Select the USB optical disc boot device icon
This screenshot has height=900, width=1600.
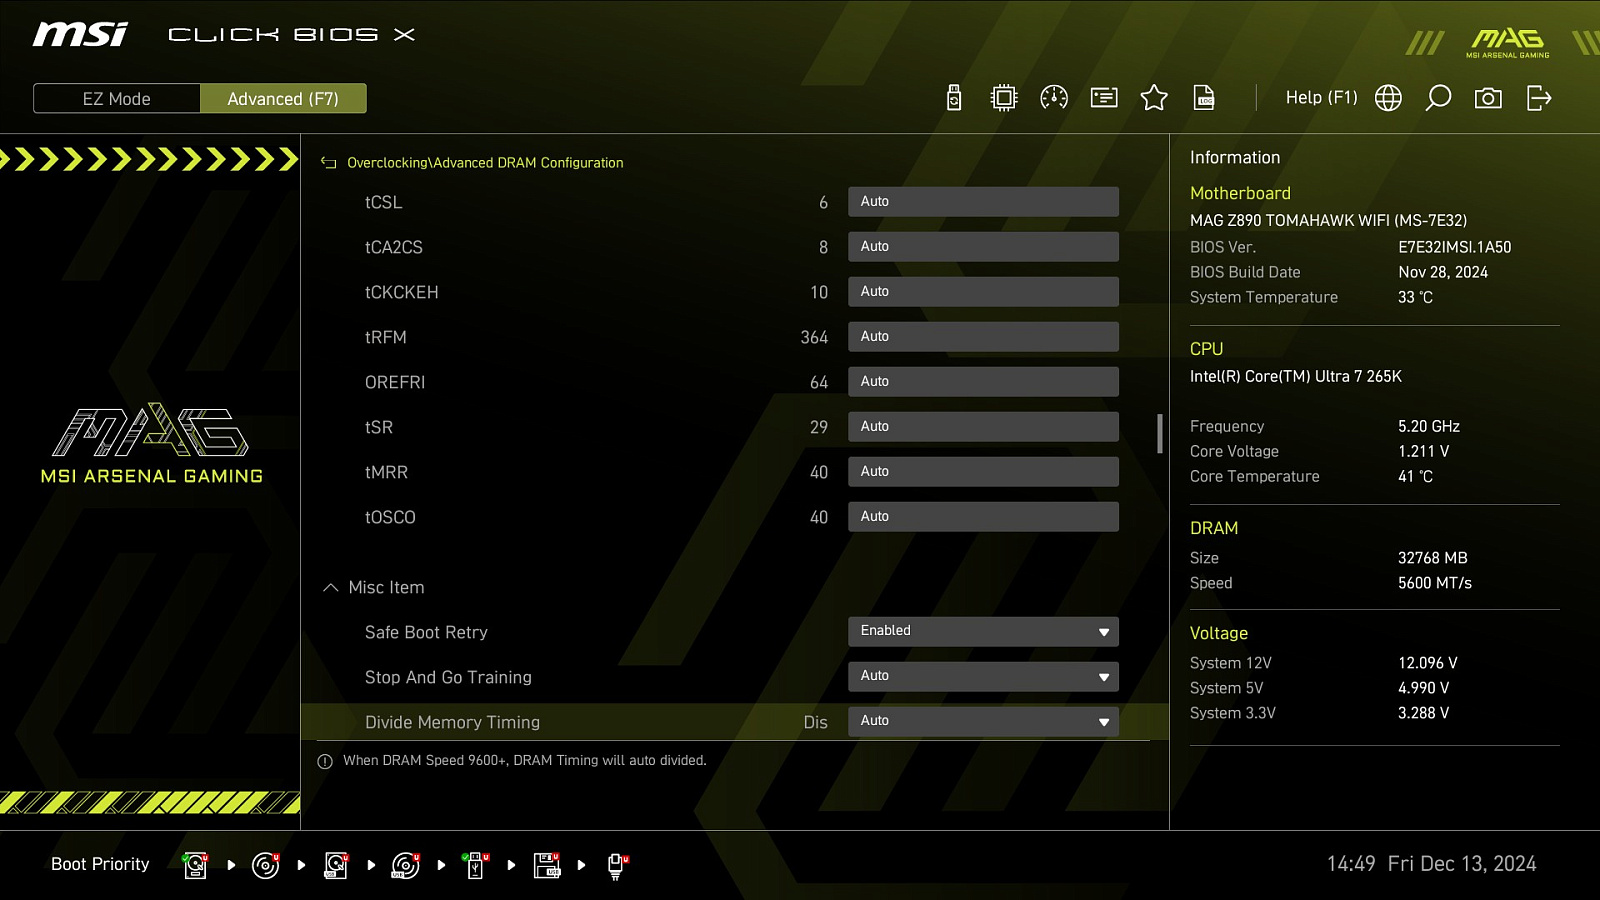click(x=405, y=865)
